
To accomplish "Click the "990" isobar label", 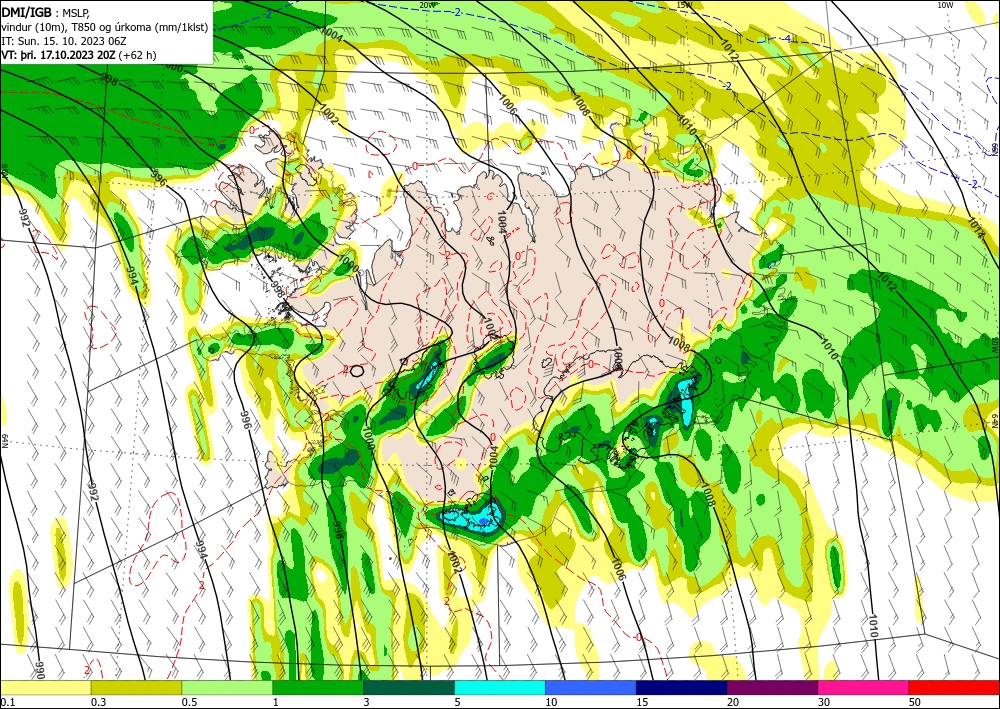I will coord(40,670).
